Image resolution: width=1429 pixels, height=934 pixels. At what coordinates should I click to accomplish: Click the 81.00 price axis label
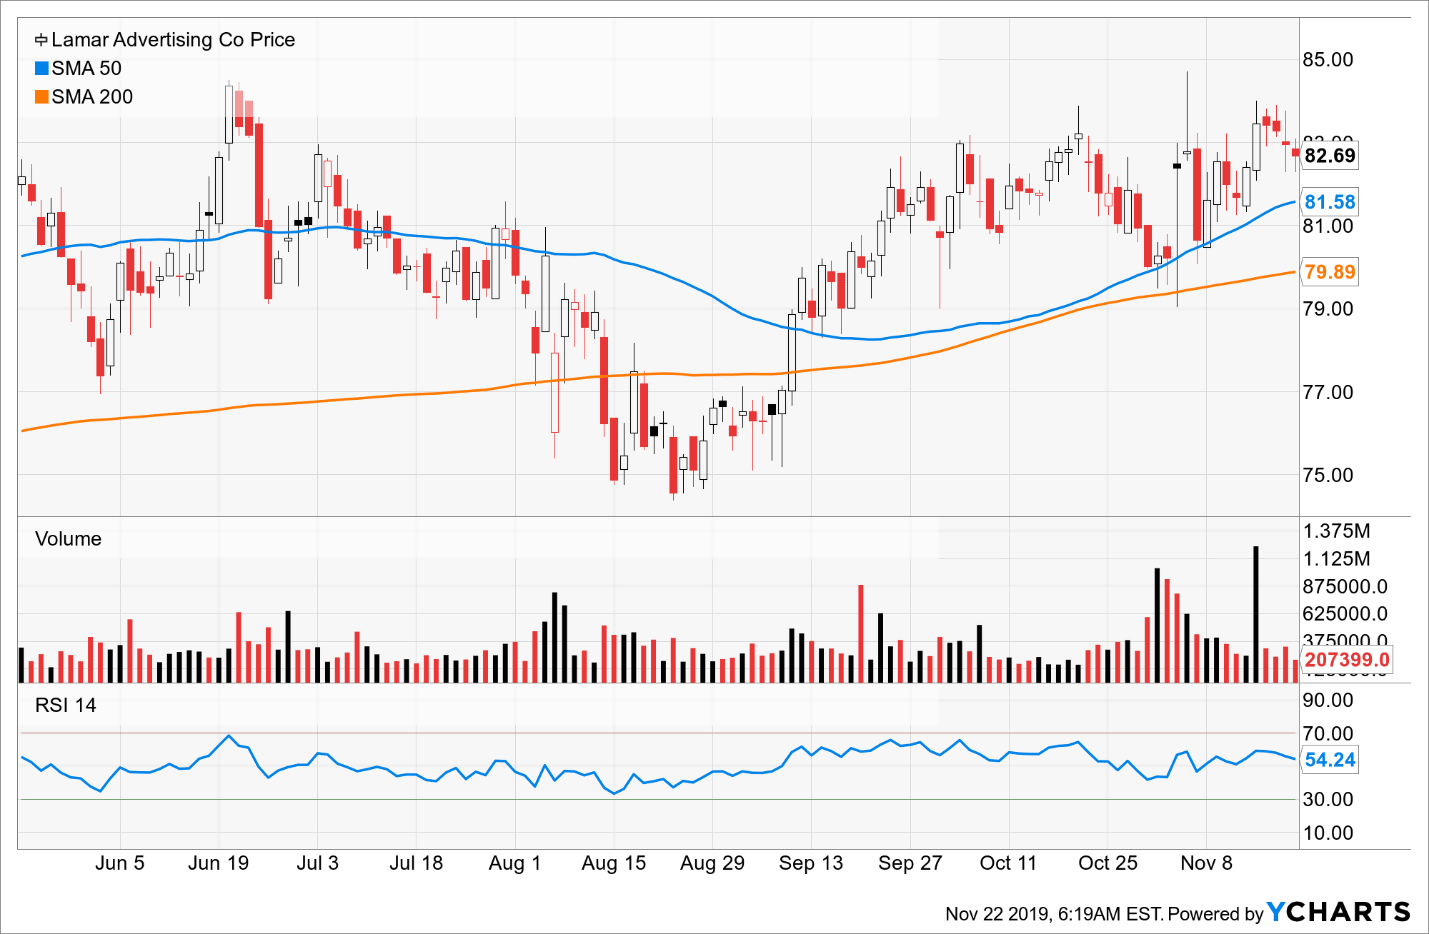point(1328,226)
